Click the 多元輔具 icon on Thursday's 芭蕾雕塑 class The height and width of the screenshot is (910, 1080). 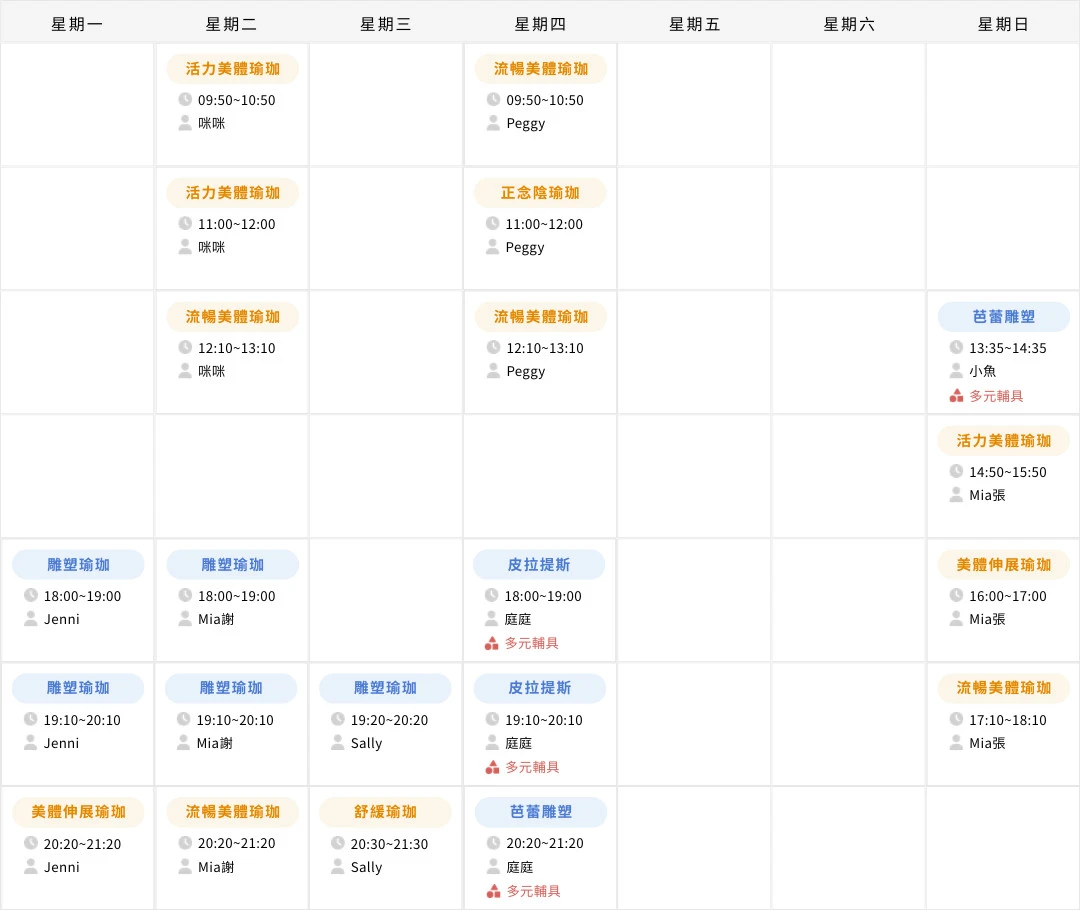[491, 891]
